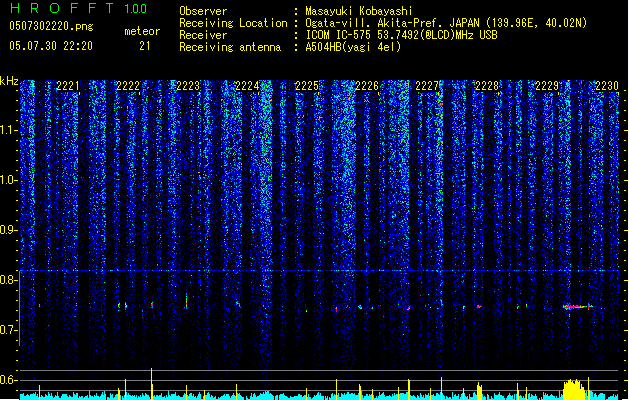Click the "Receiving Location" label
Screen dimensions: 629x400
(x=233, y=23)
